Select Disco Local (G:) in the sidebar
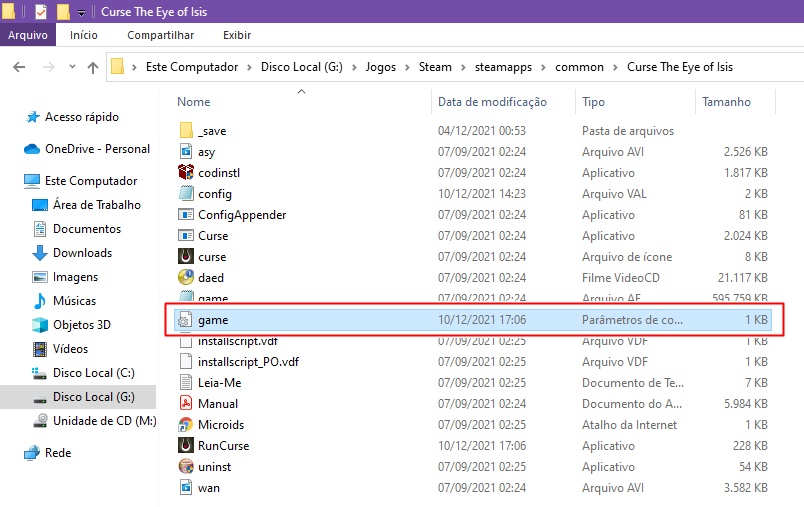 pyautogui.click(x=93, y=397)
